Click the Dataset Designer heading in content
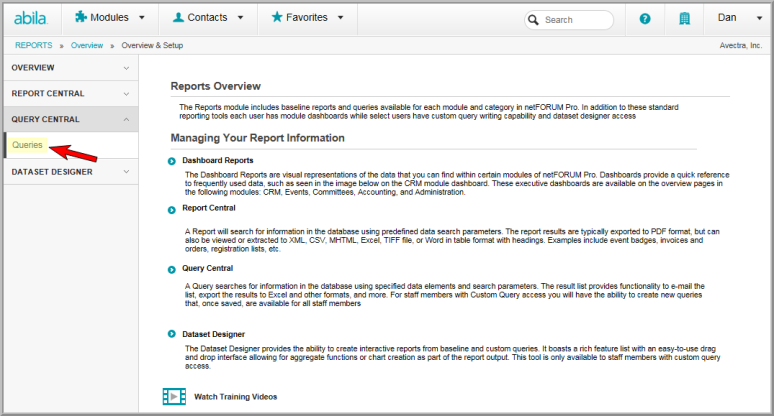The height and width of the screenshot is (416, 774). (x=213, y=334)
